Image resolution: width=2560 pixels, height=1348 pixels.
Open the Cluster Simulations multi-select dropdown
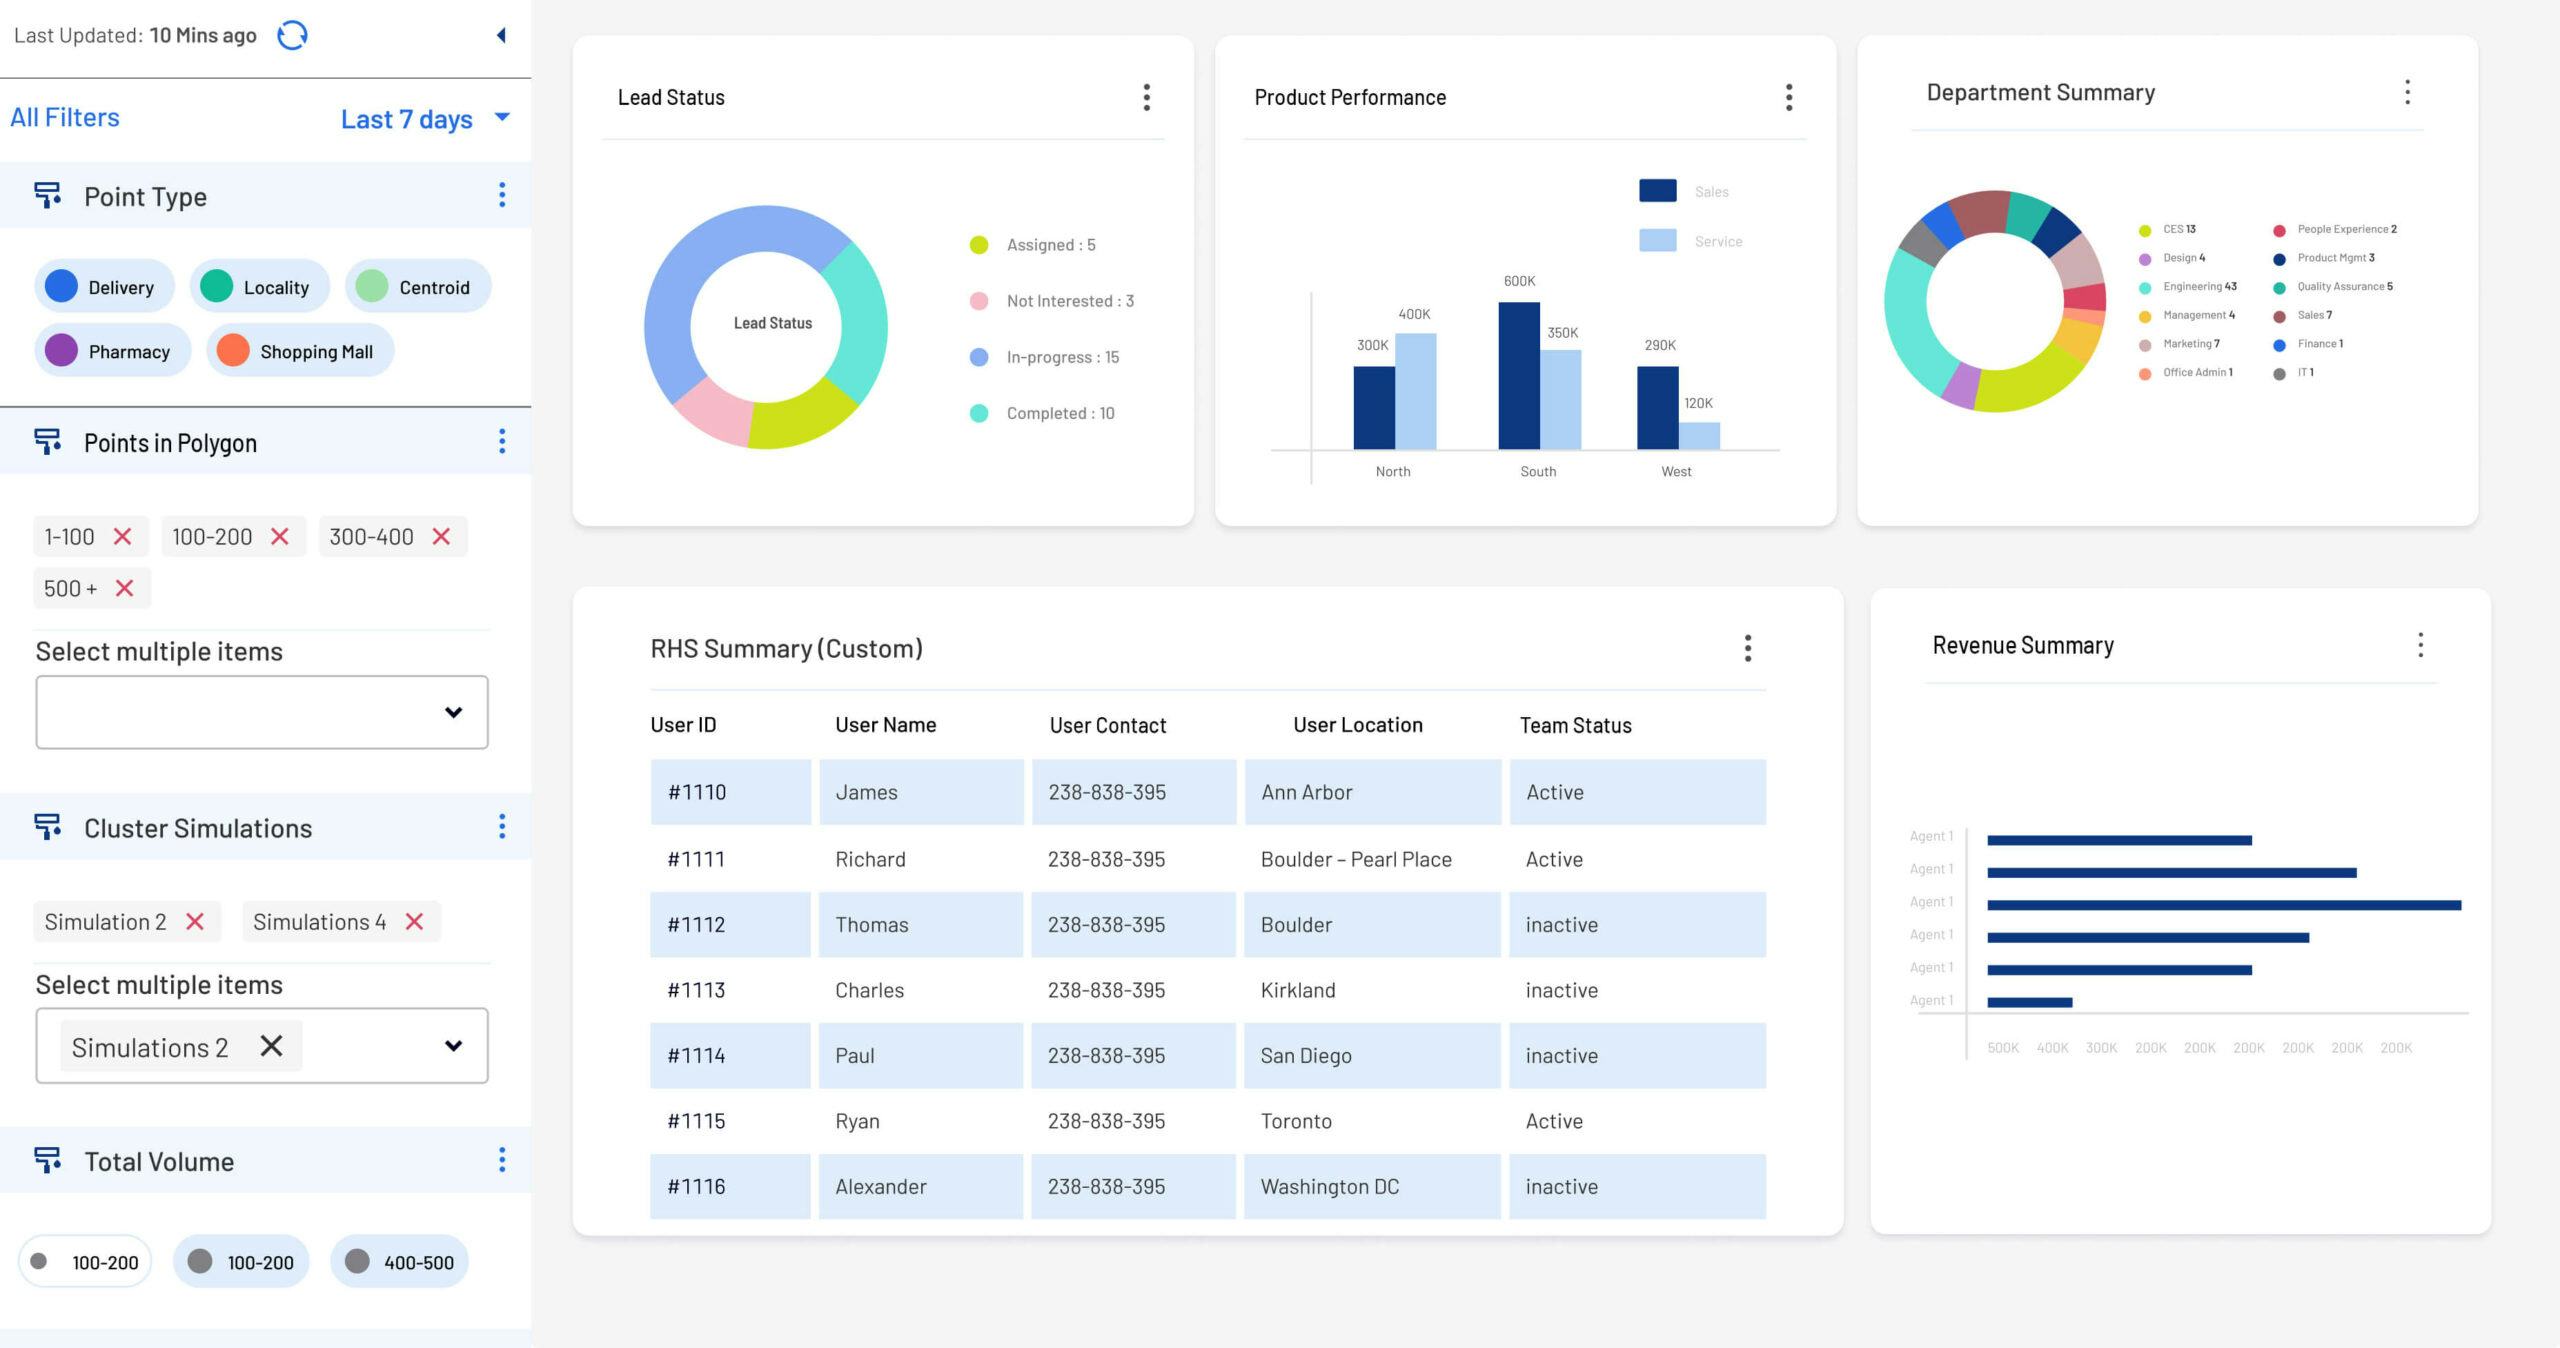(x=455, y=1046)
